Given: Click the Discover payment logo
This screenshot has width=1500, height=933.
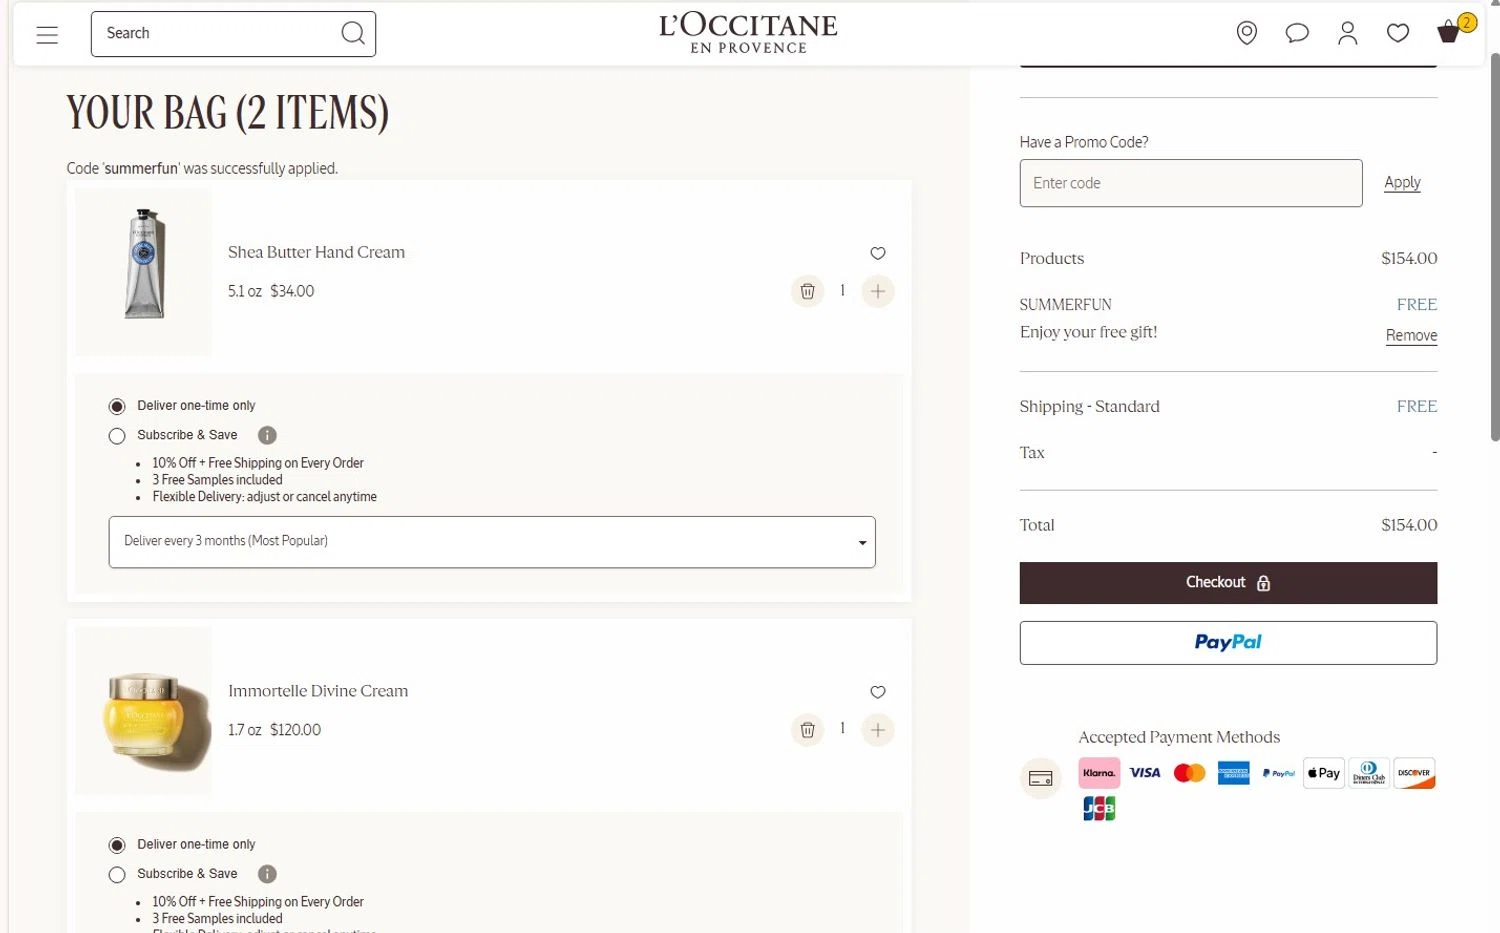Looking at the screenshot, I should point(1414,773).
